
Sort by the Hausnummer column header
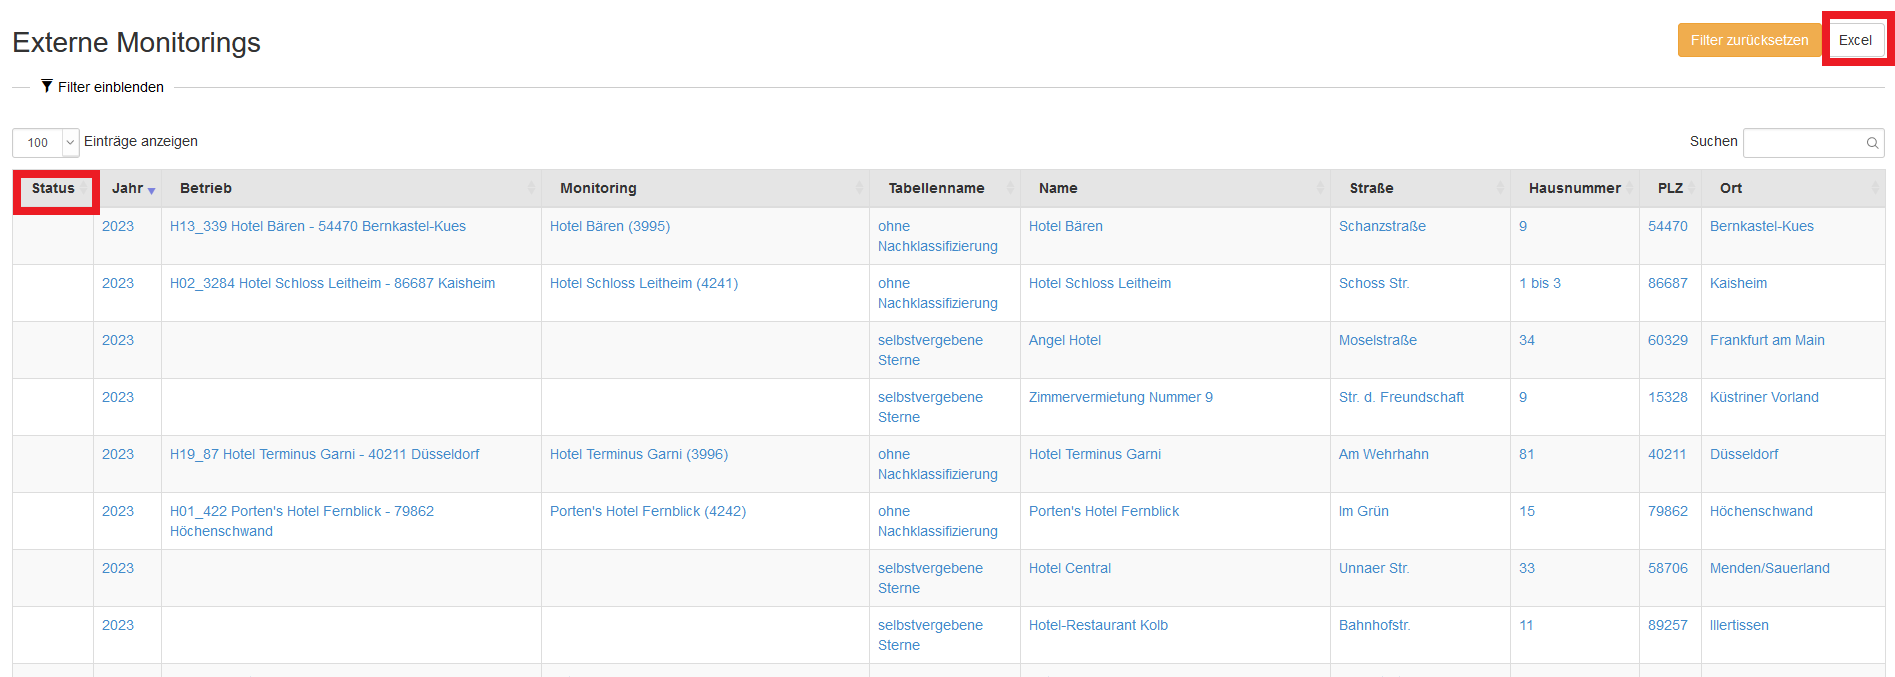coord(1574,188)
